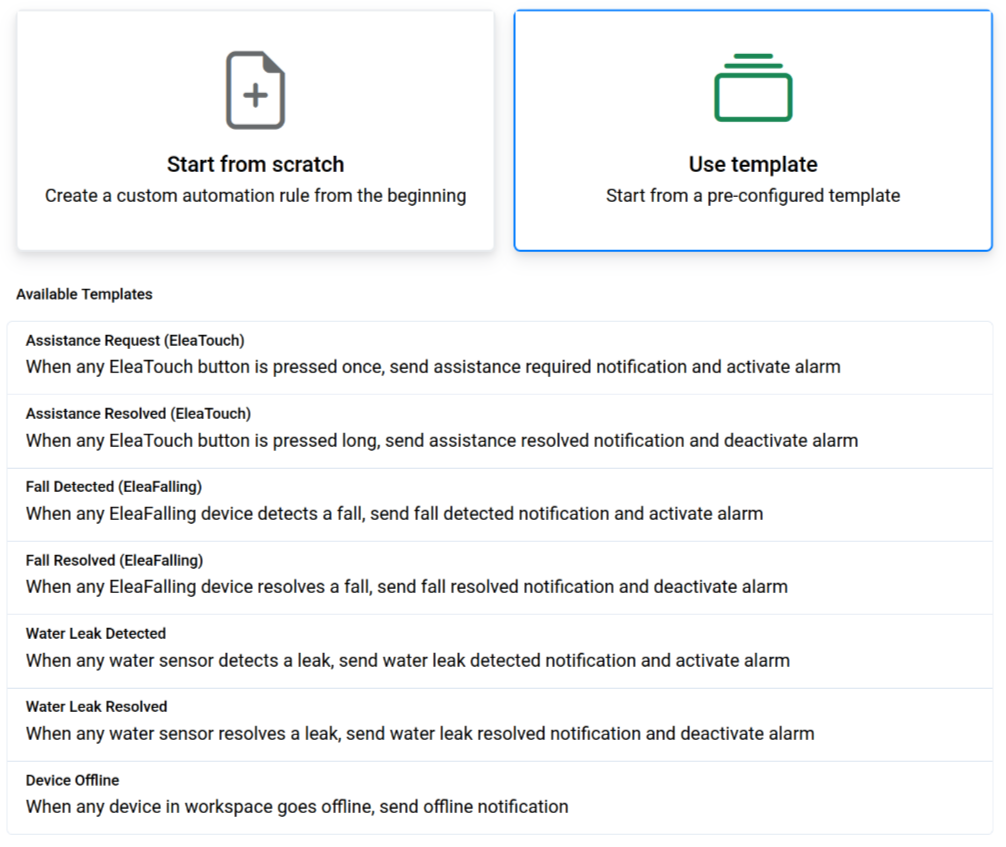This screenshot has height=847, width=1006.
Task: Pick the Fall Resolved (EleaFalling) template
Action: (x=114, y=560)
